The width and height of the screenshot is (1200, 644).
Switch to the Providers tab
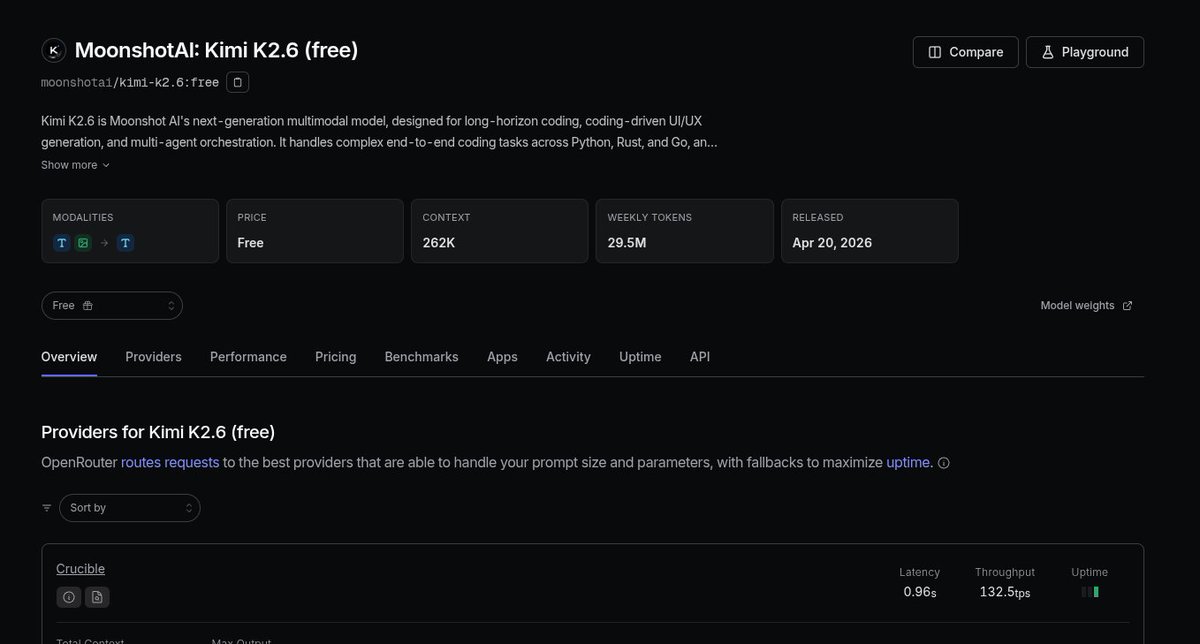(153, 357)
